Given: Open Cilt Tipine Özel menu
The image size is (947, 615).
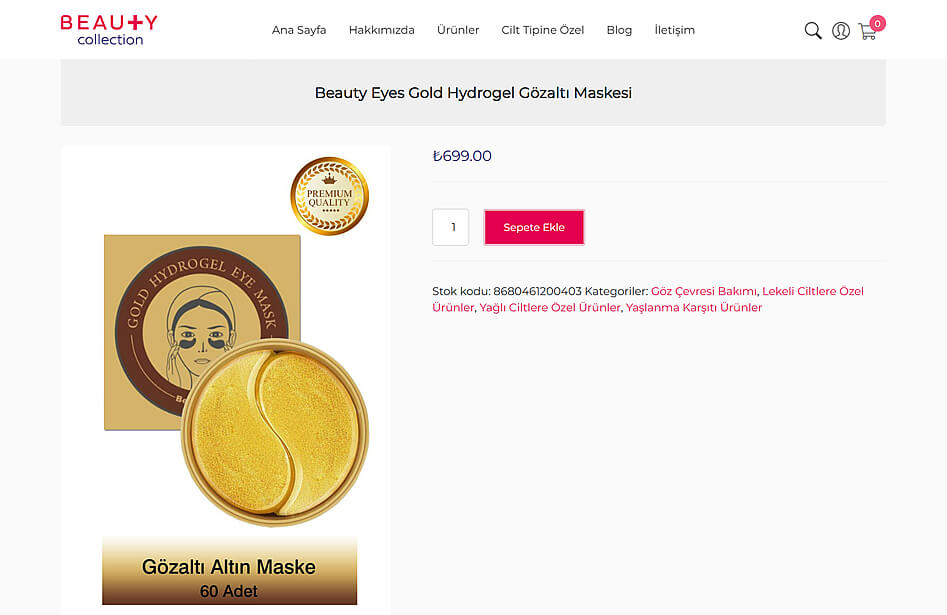Looking at the screenshot, I should pyautogui.click(x=542, y=30).
